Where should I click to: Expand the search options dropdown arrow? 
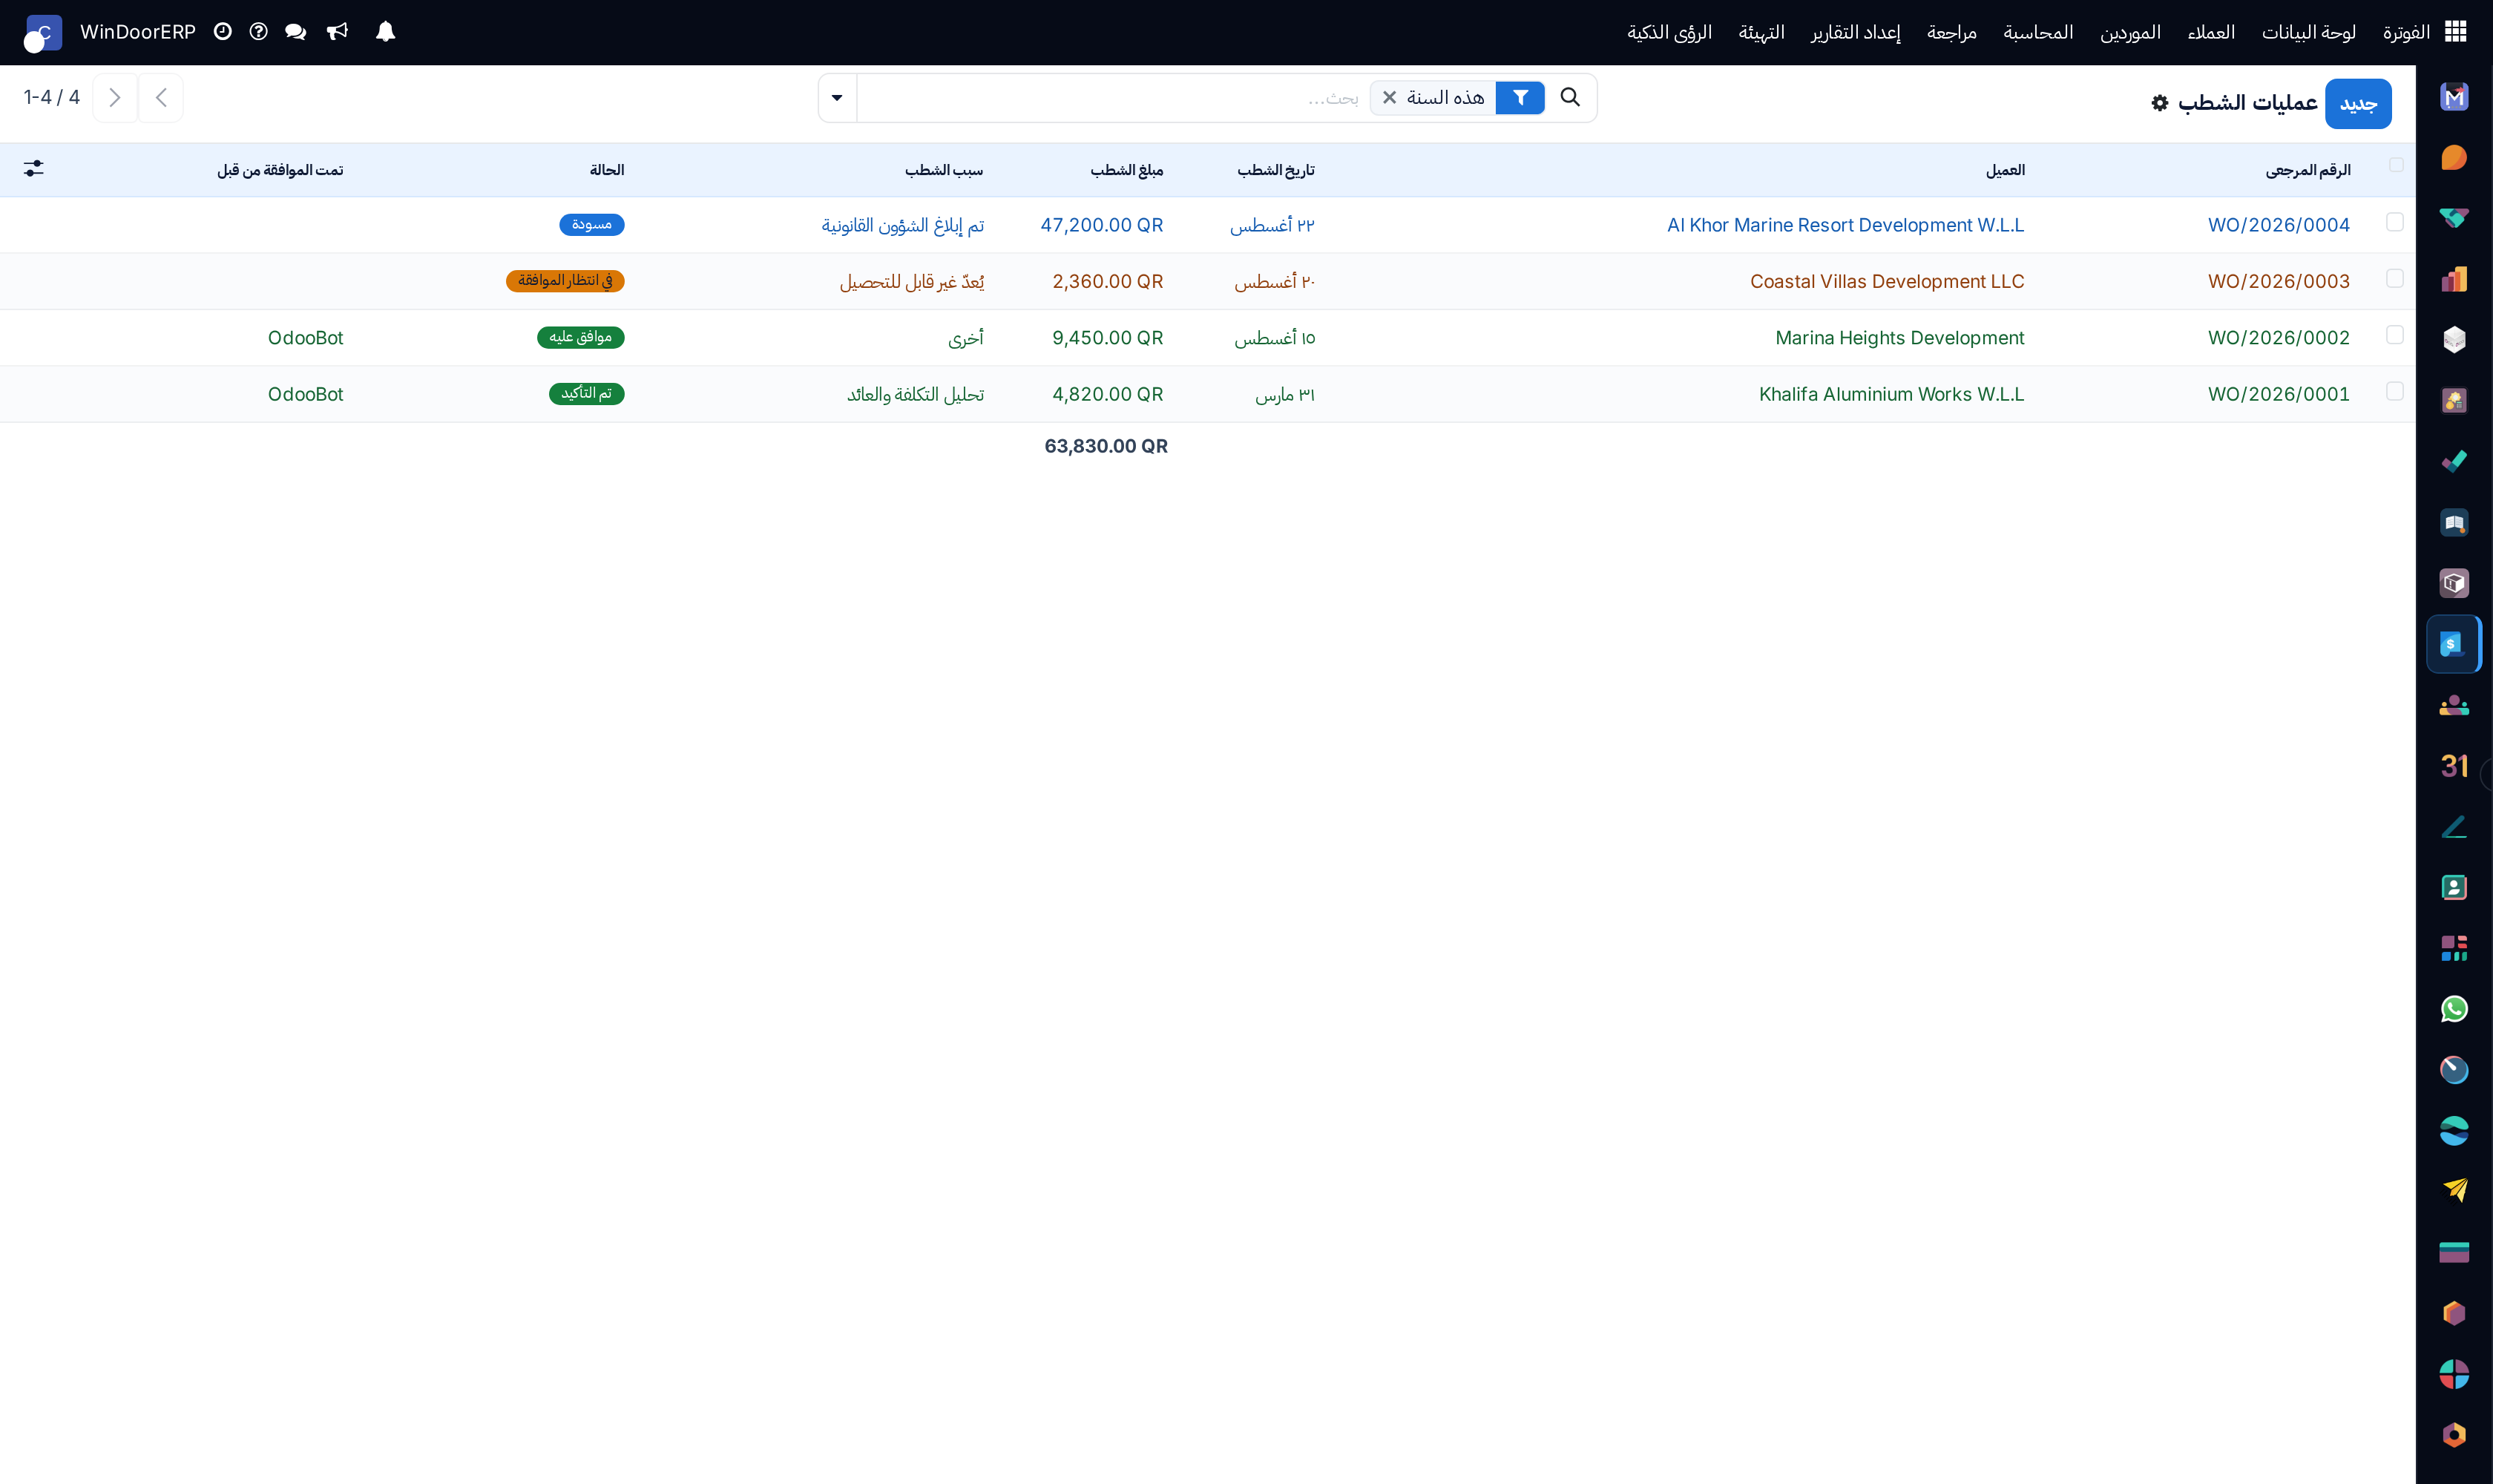coord(837,98)
